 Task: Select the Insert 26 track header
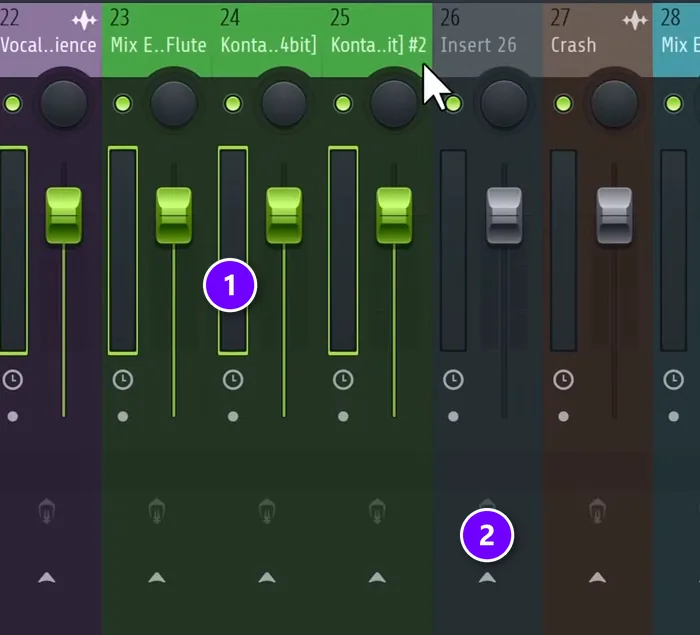(487, 39)
